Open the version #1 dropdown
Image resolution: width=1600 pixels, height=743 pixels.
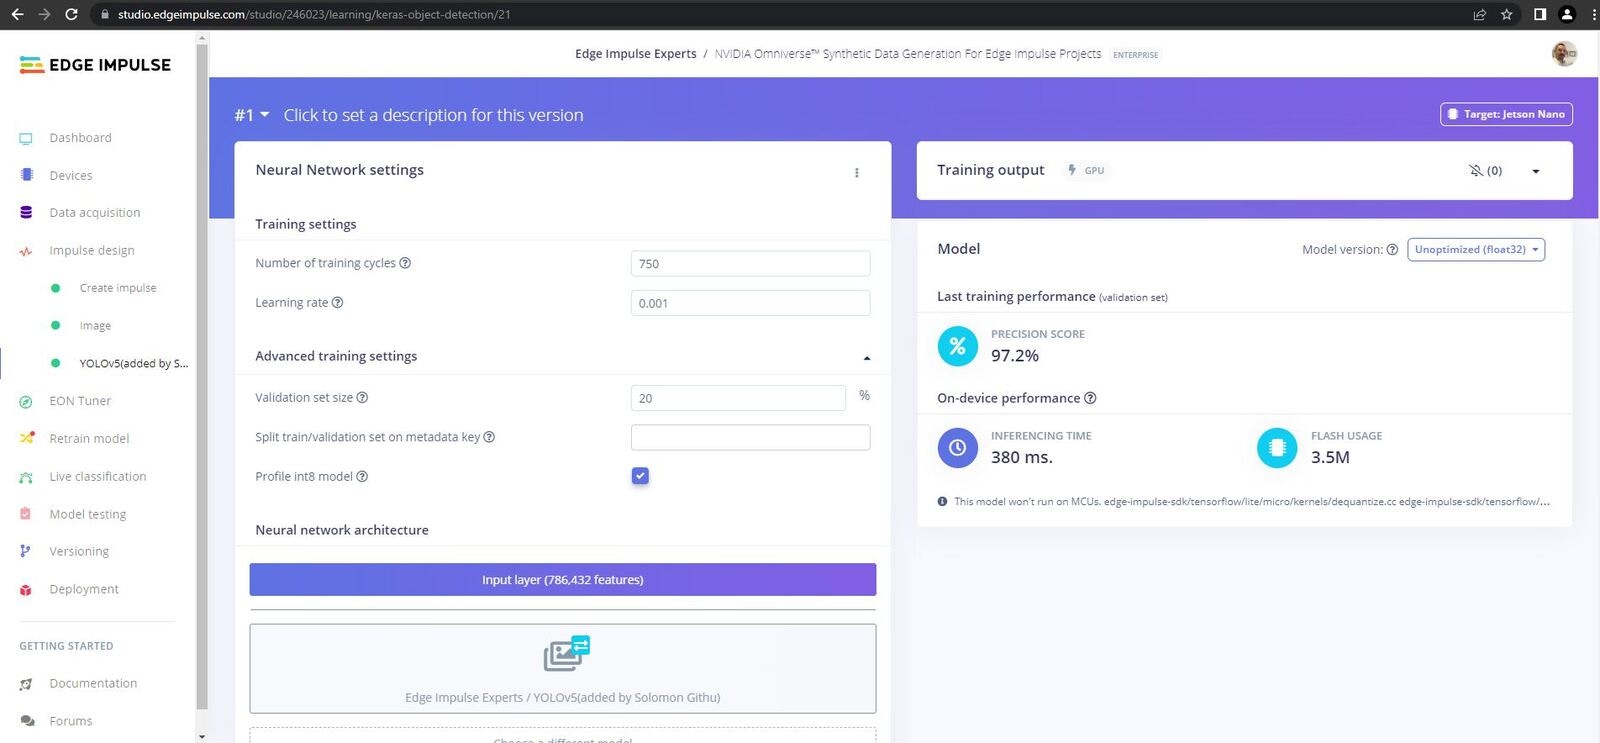coord(252,115)
